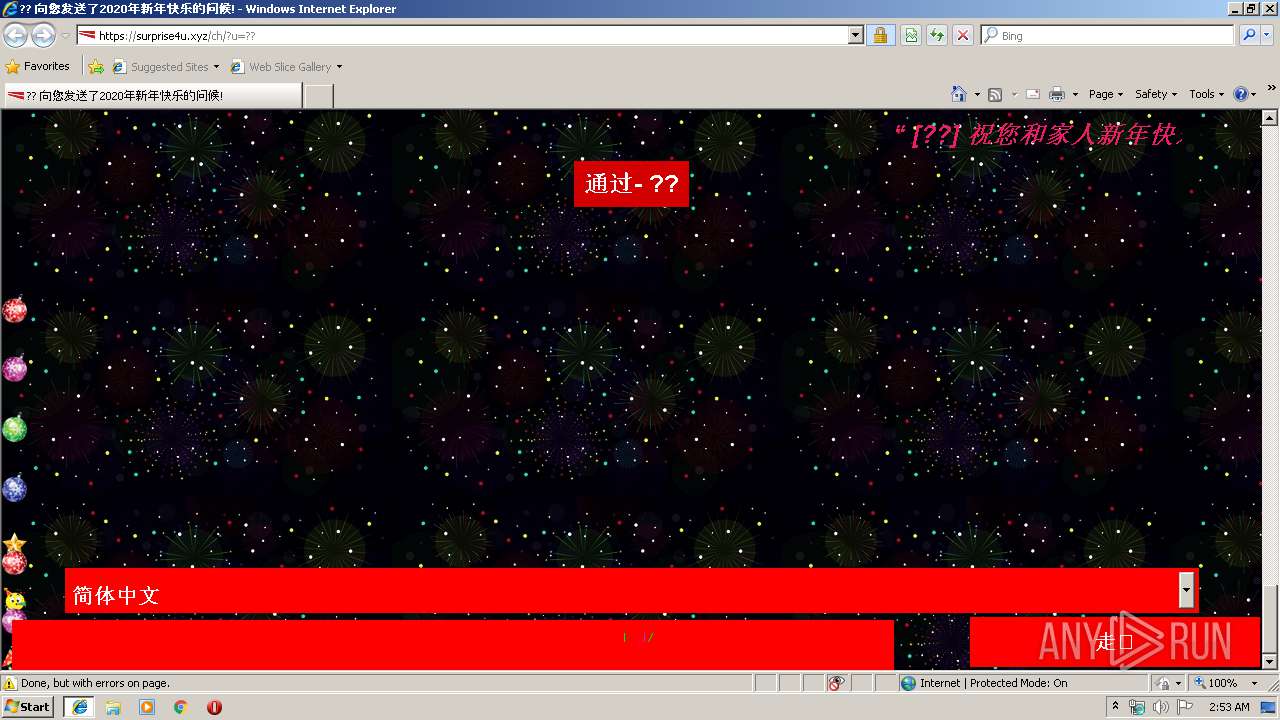Image resolution: width=1280 pixels, height=720 pixels.
Task: Click the Help question mark icon
Action: coord(1241,94)
